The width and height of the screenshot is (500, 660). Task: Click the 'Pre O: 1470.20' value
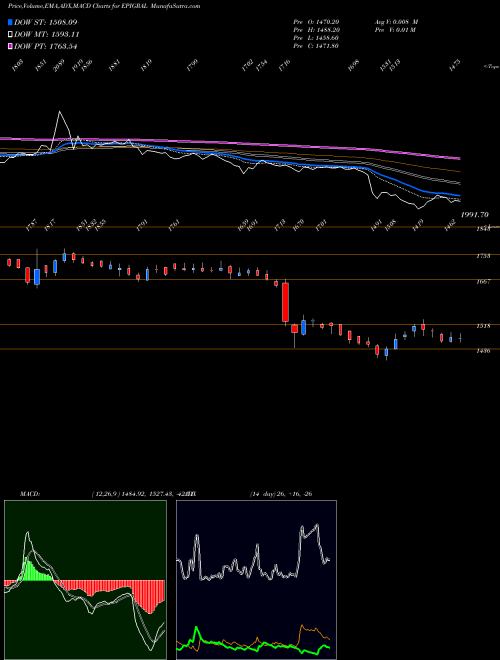(x=316, y=22)
